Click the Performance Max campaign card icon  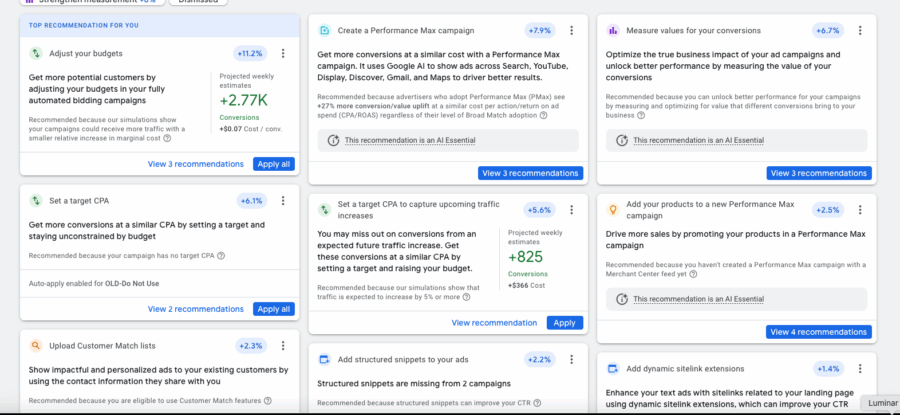(x=324, y=31)
